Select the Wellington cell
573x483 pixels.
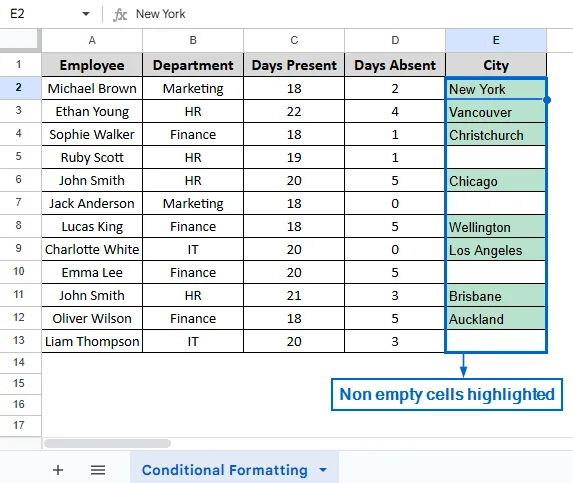click(496, 226)
